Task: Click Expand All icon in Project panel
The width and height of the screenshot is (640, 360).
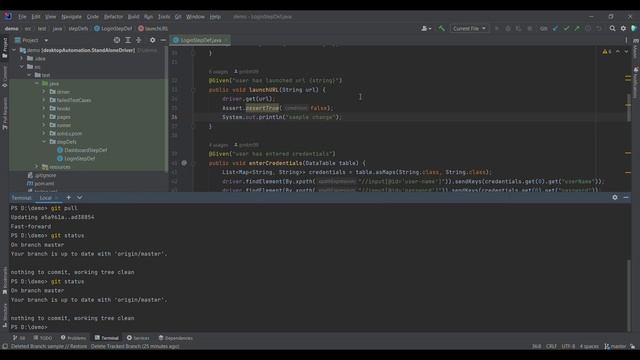Action: pos(128,40)
